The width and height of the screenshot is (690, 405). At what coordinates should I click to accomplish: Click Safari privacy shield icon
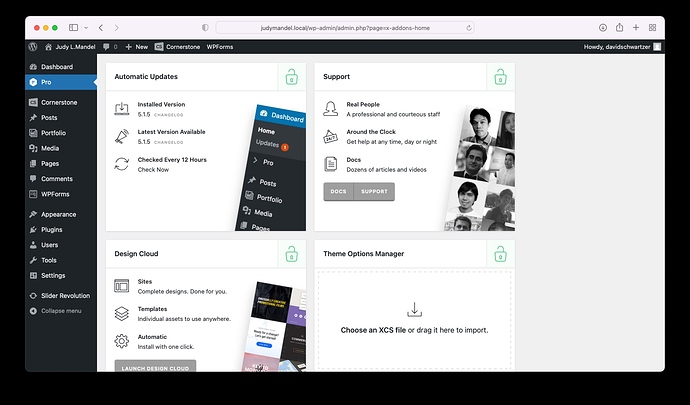[205, 28]
